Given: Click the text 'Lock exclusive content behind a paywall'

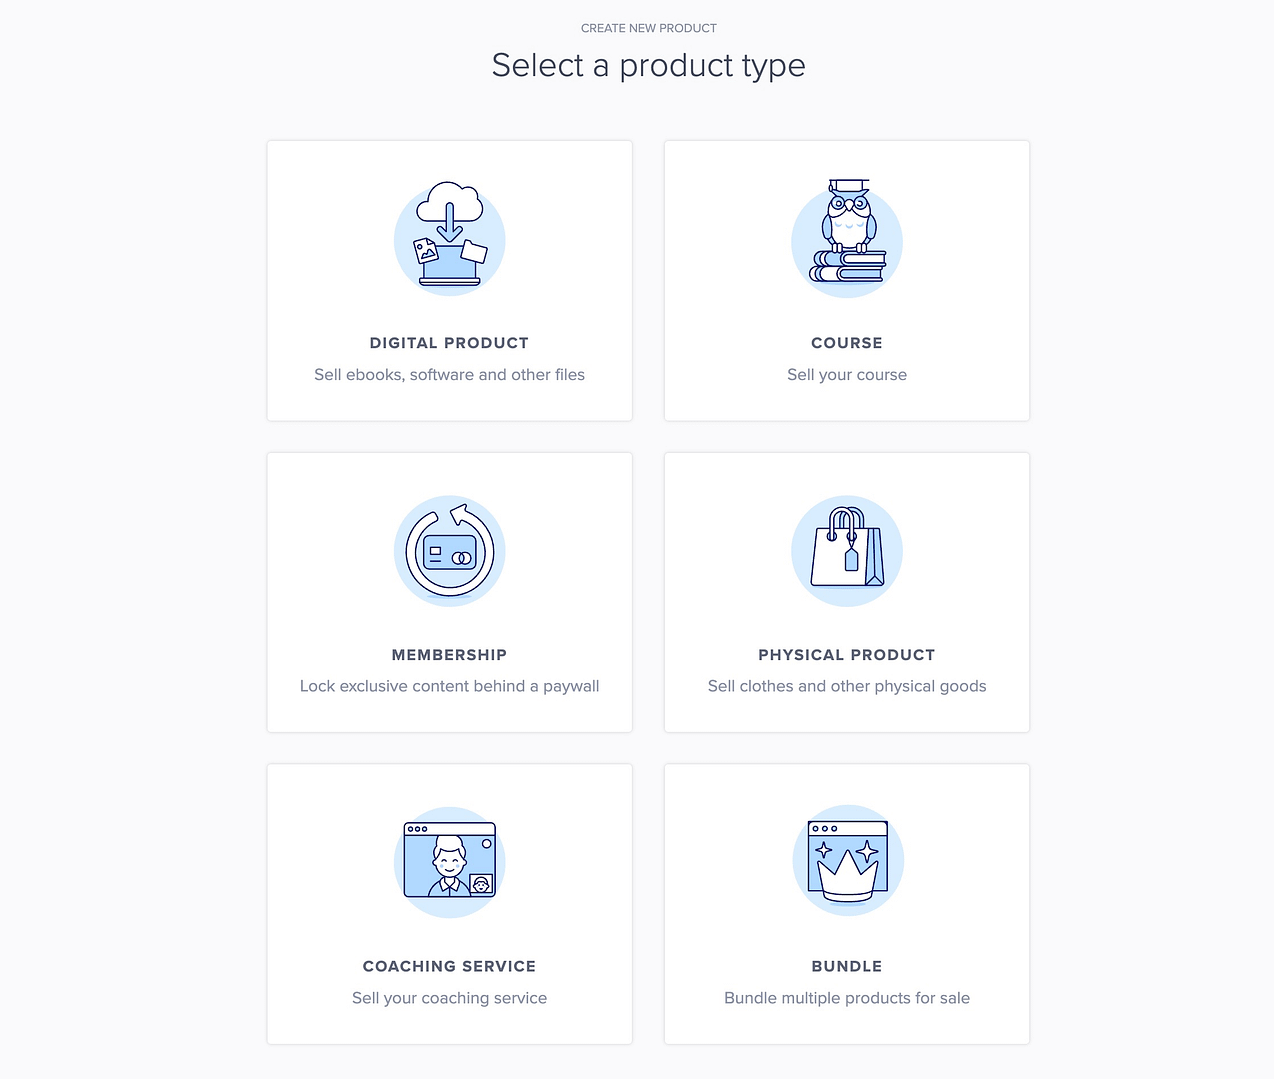Looking at the screenshot, I should tap(449, 686).
